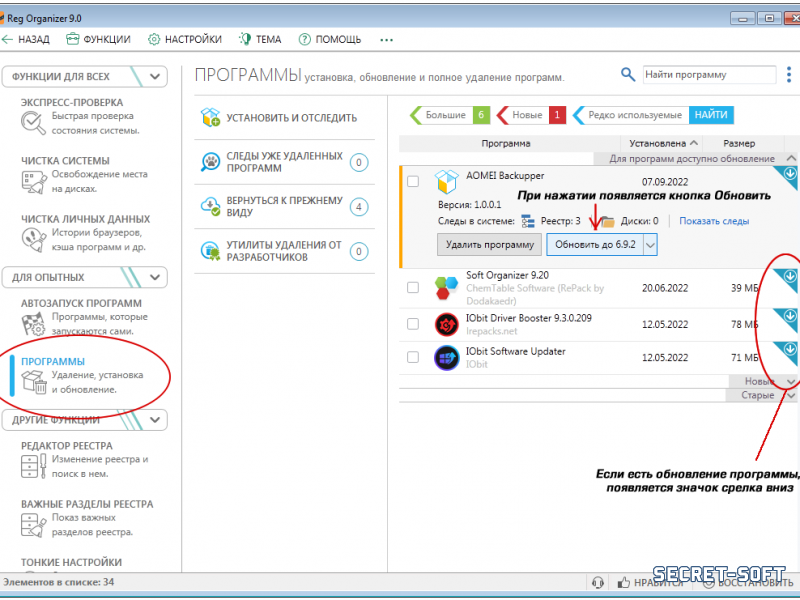The image size is (800, 600).
Task: Click IObit Driver Booster program icon
Action: coord(446,325)
